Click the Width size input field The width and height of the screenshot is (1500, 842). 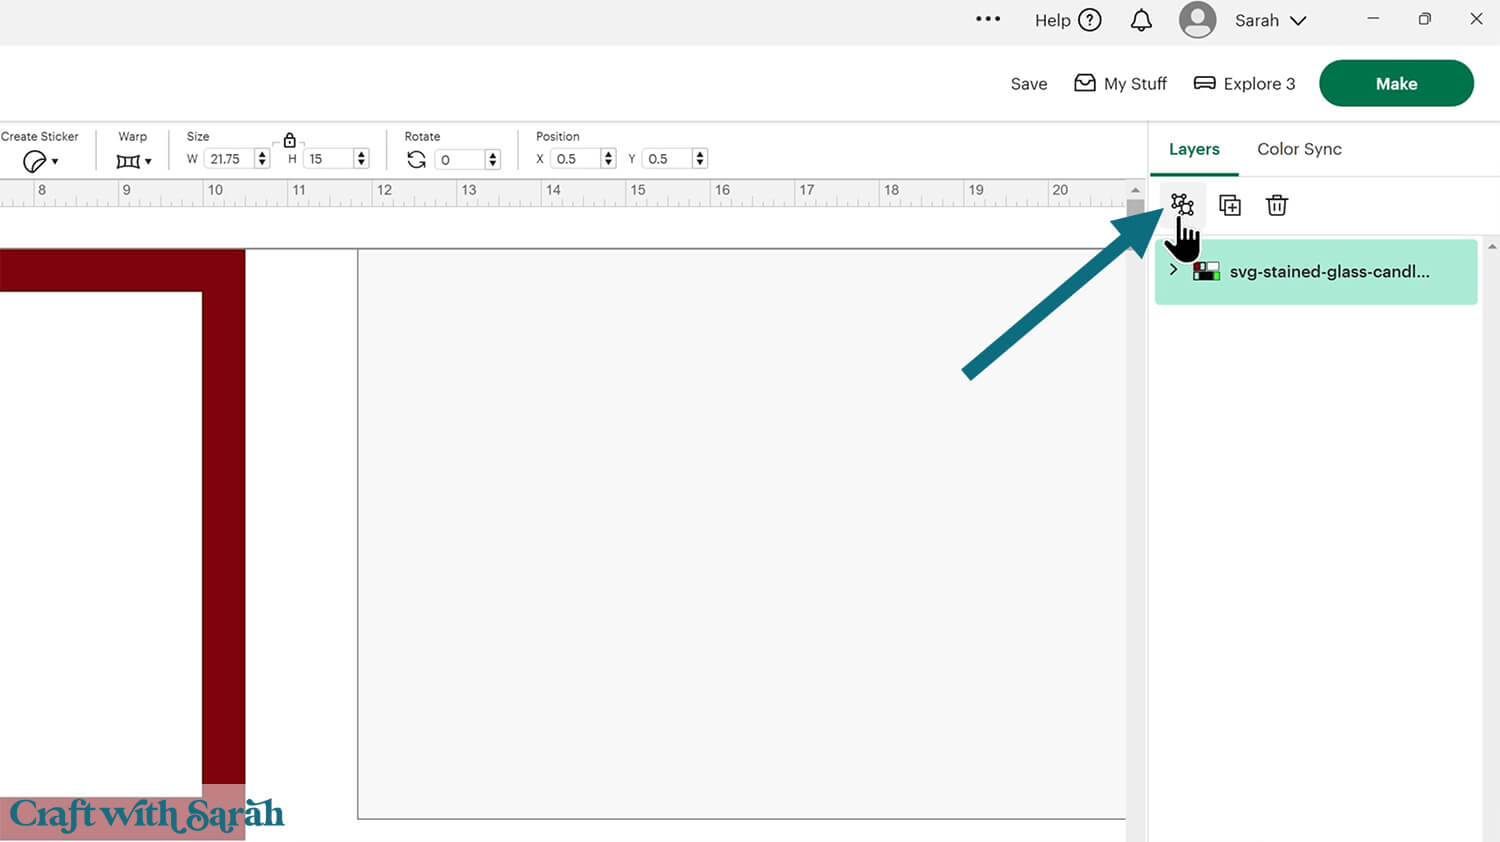click(228, 159)
